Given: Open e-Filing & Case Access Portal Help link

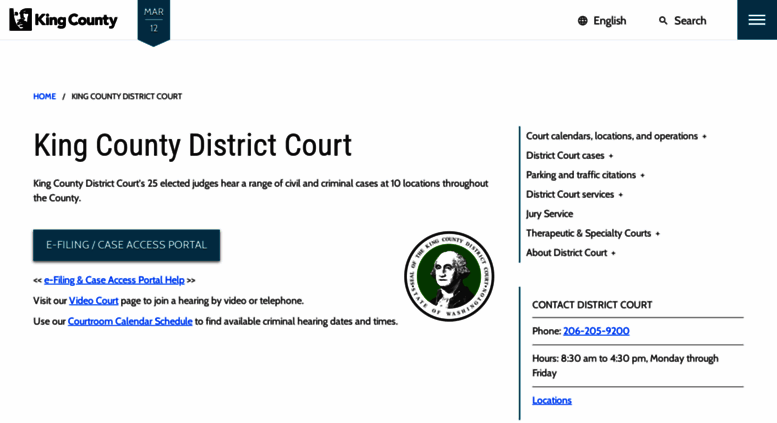Looking at the screenshot, I should [x=114, y=280].
